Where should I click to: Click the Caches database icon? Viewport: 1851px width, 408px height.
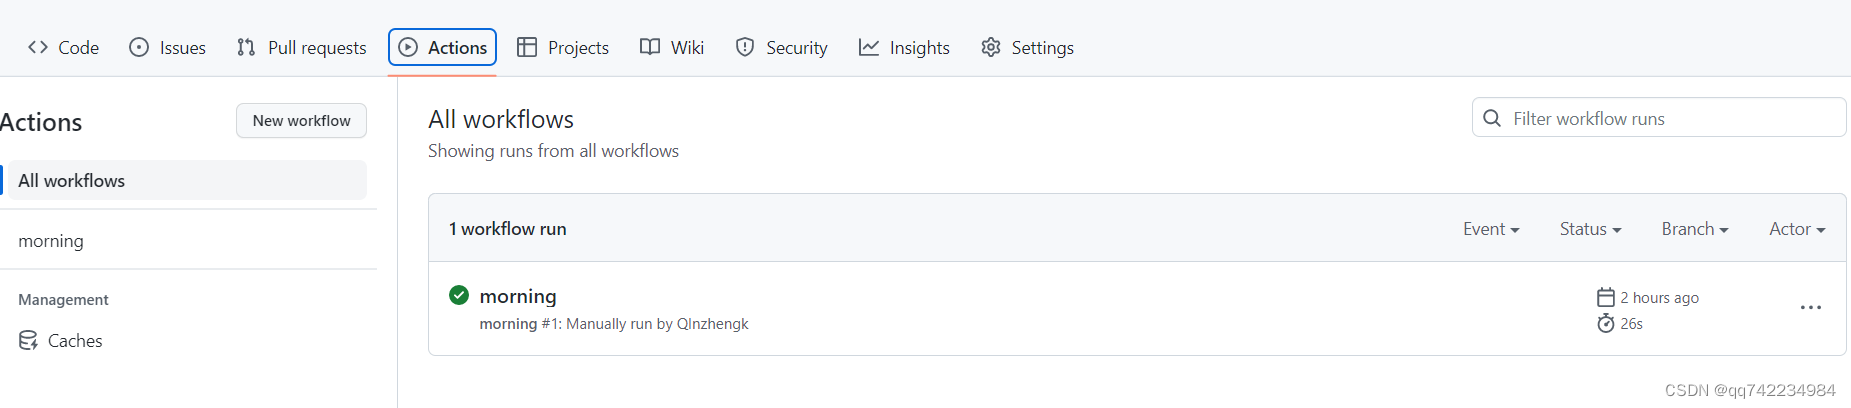[28, 341]
